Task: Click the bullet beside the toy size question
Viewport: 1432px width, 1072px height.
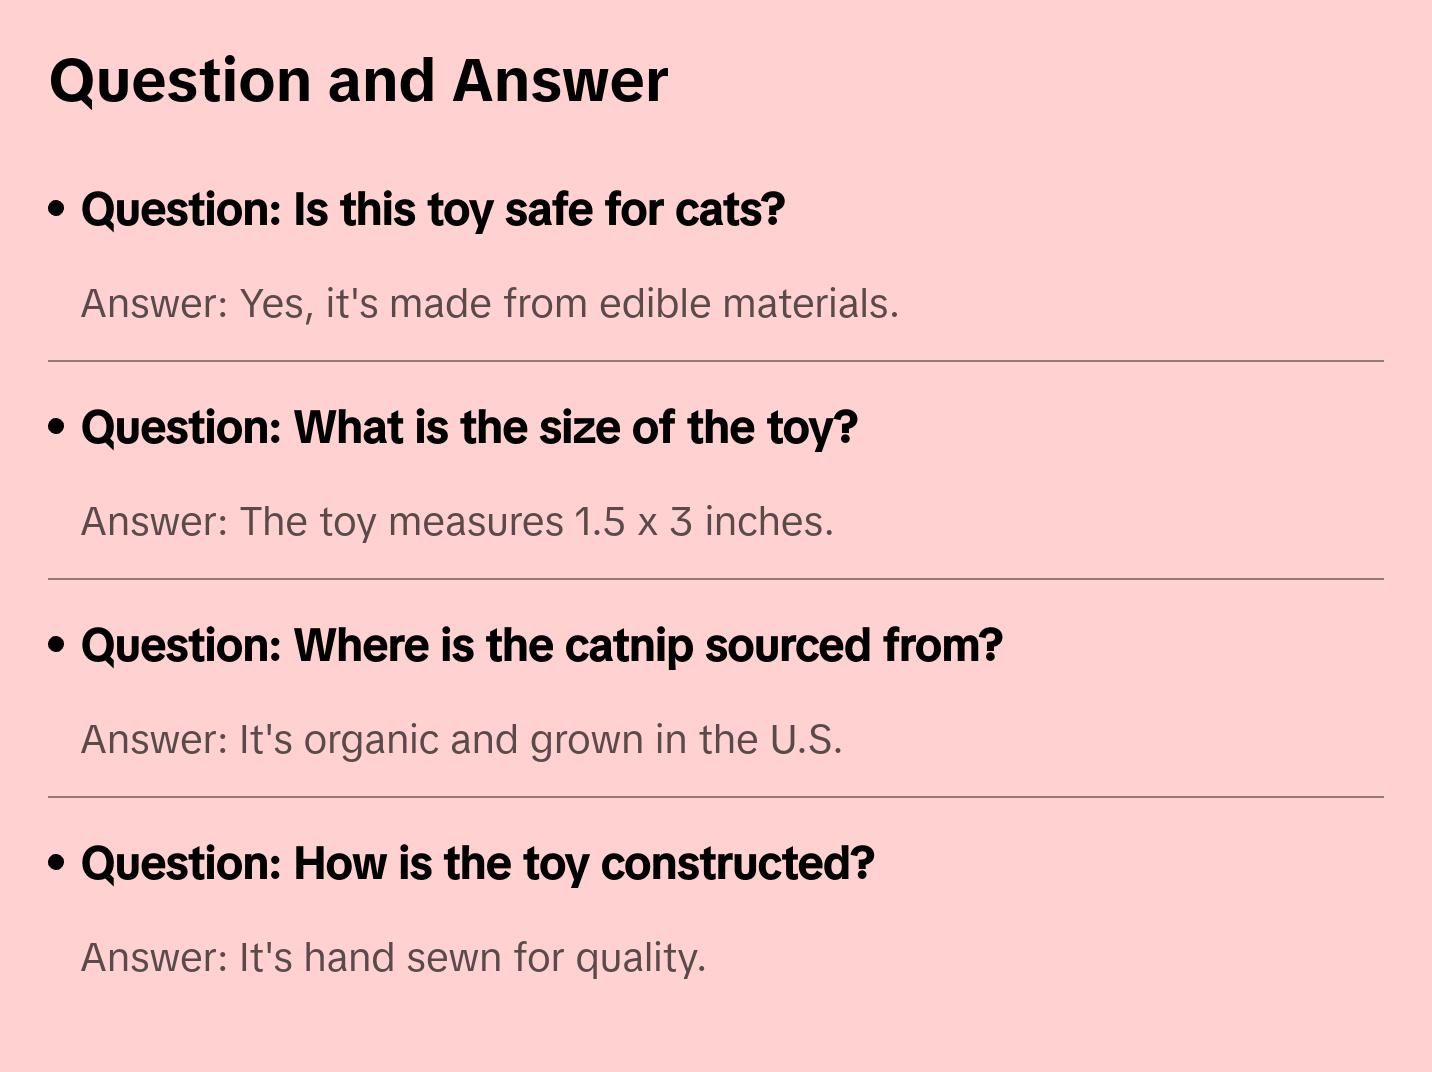Action: (57, 427)
